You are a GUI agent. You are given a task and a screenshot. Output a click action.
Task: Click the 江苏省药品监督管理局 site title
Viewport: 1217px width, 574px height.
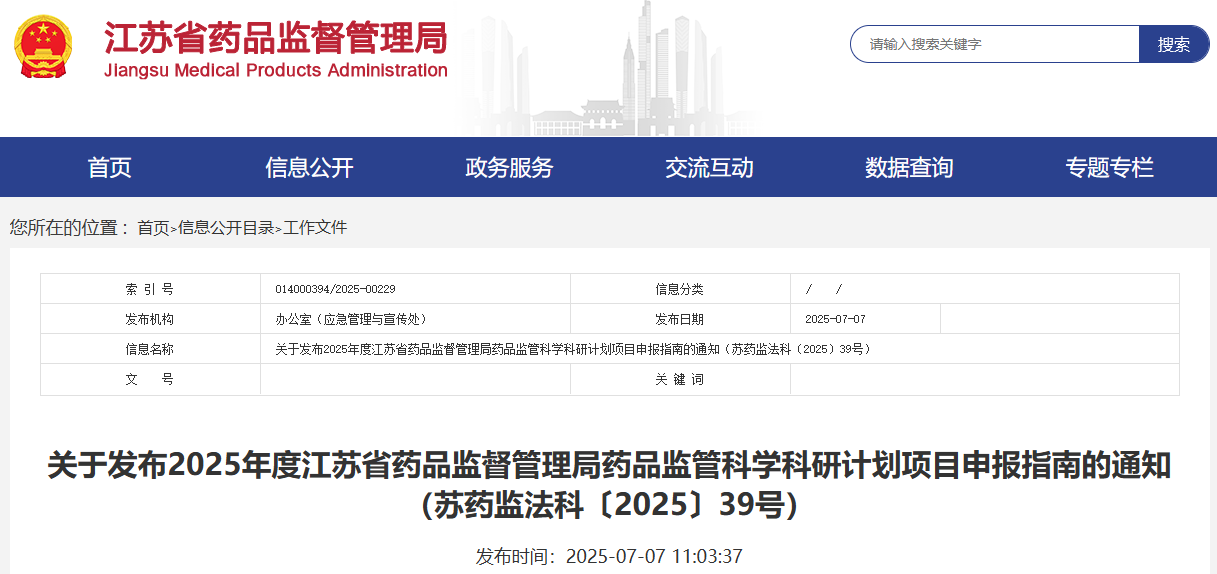[276, 37]
